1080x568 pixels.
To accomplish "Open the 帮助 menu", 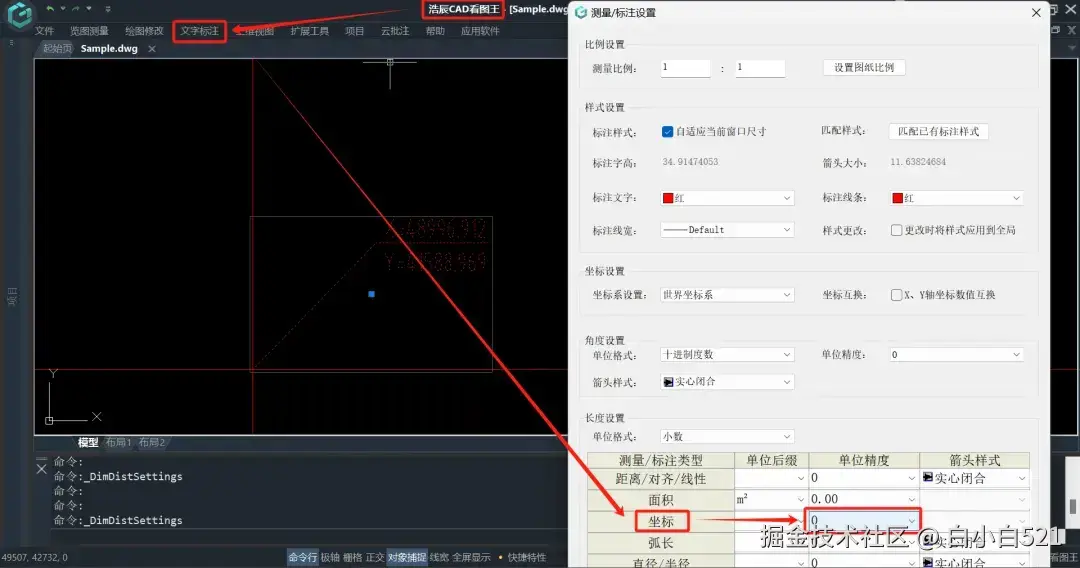I will tap(435, 31).
